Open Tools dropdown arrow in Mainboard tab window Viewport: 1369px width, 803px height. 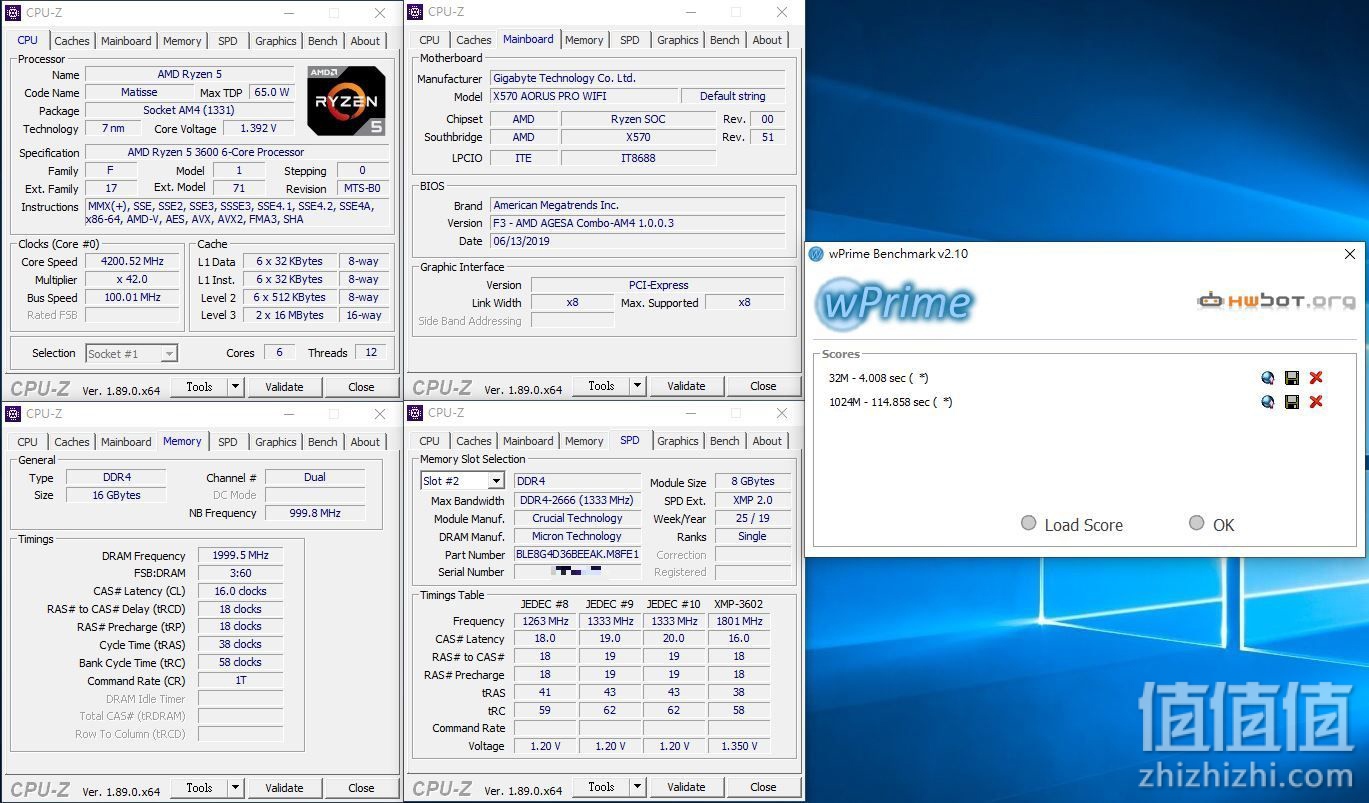click(638, 386)
